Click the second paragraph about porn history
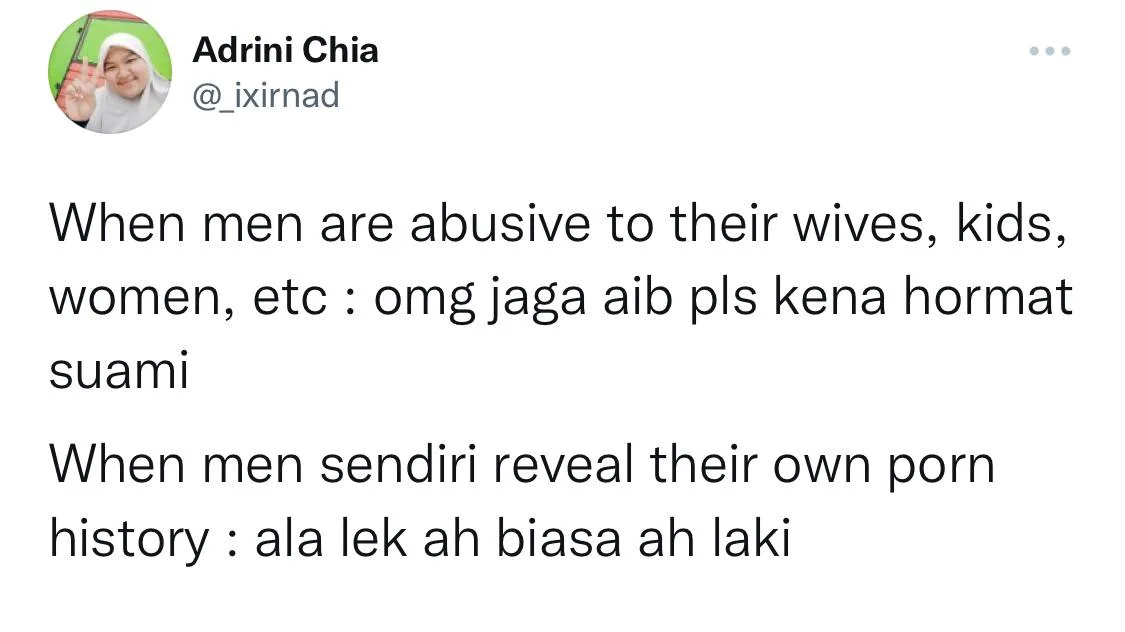 [x=522, y=502]
